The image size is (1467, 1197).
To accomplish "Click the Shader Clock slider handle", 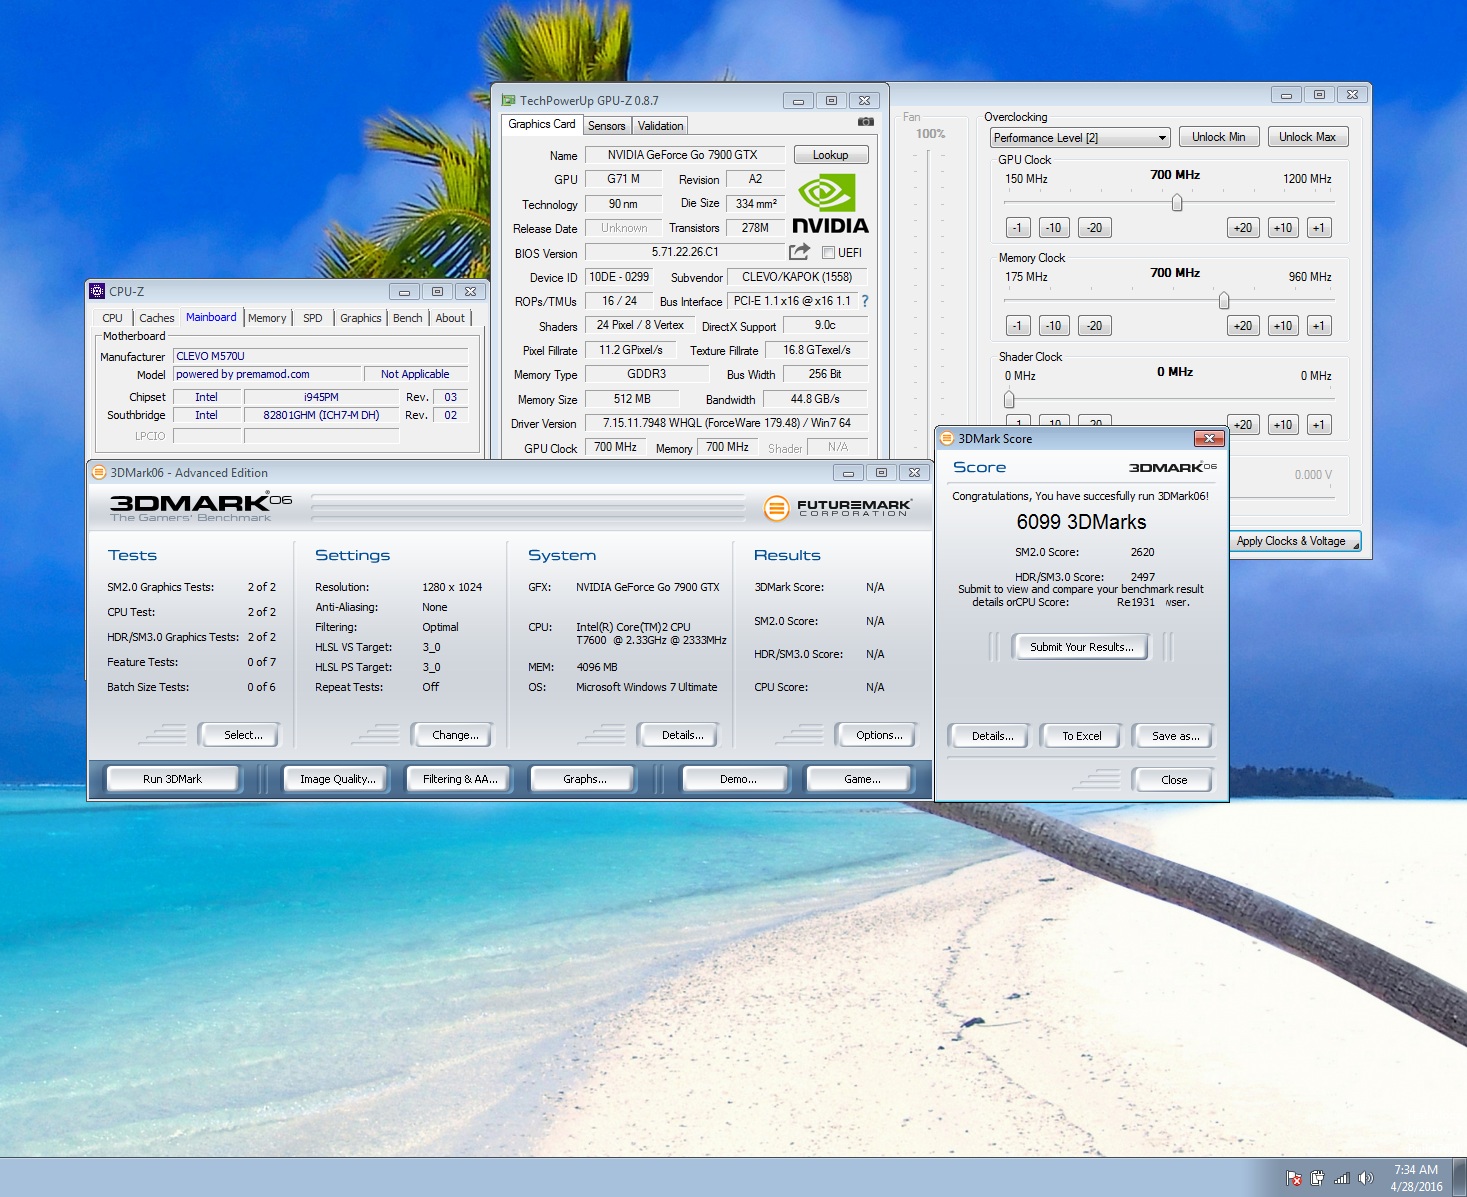I will 1009,400.
